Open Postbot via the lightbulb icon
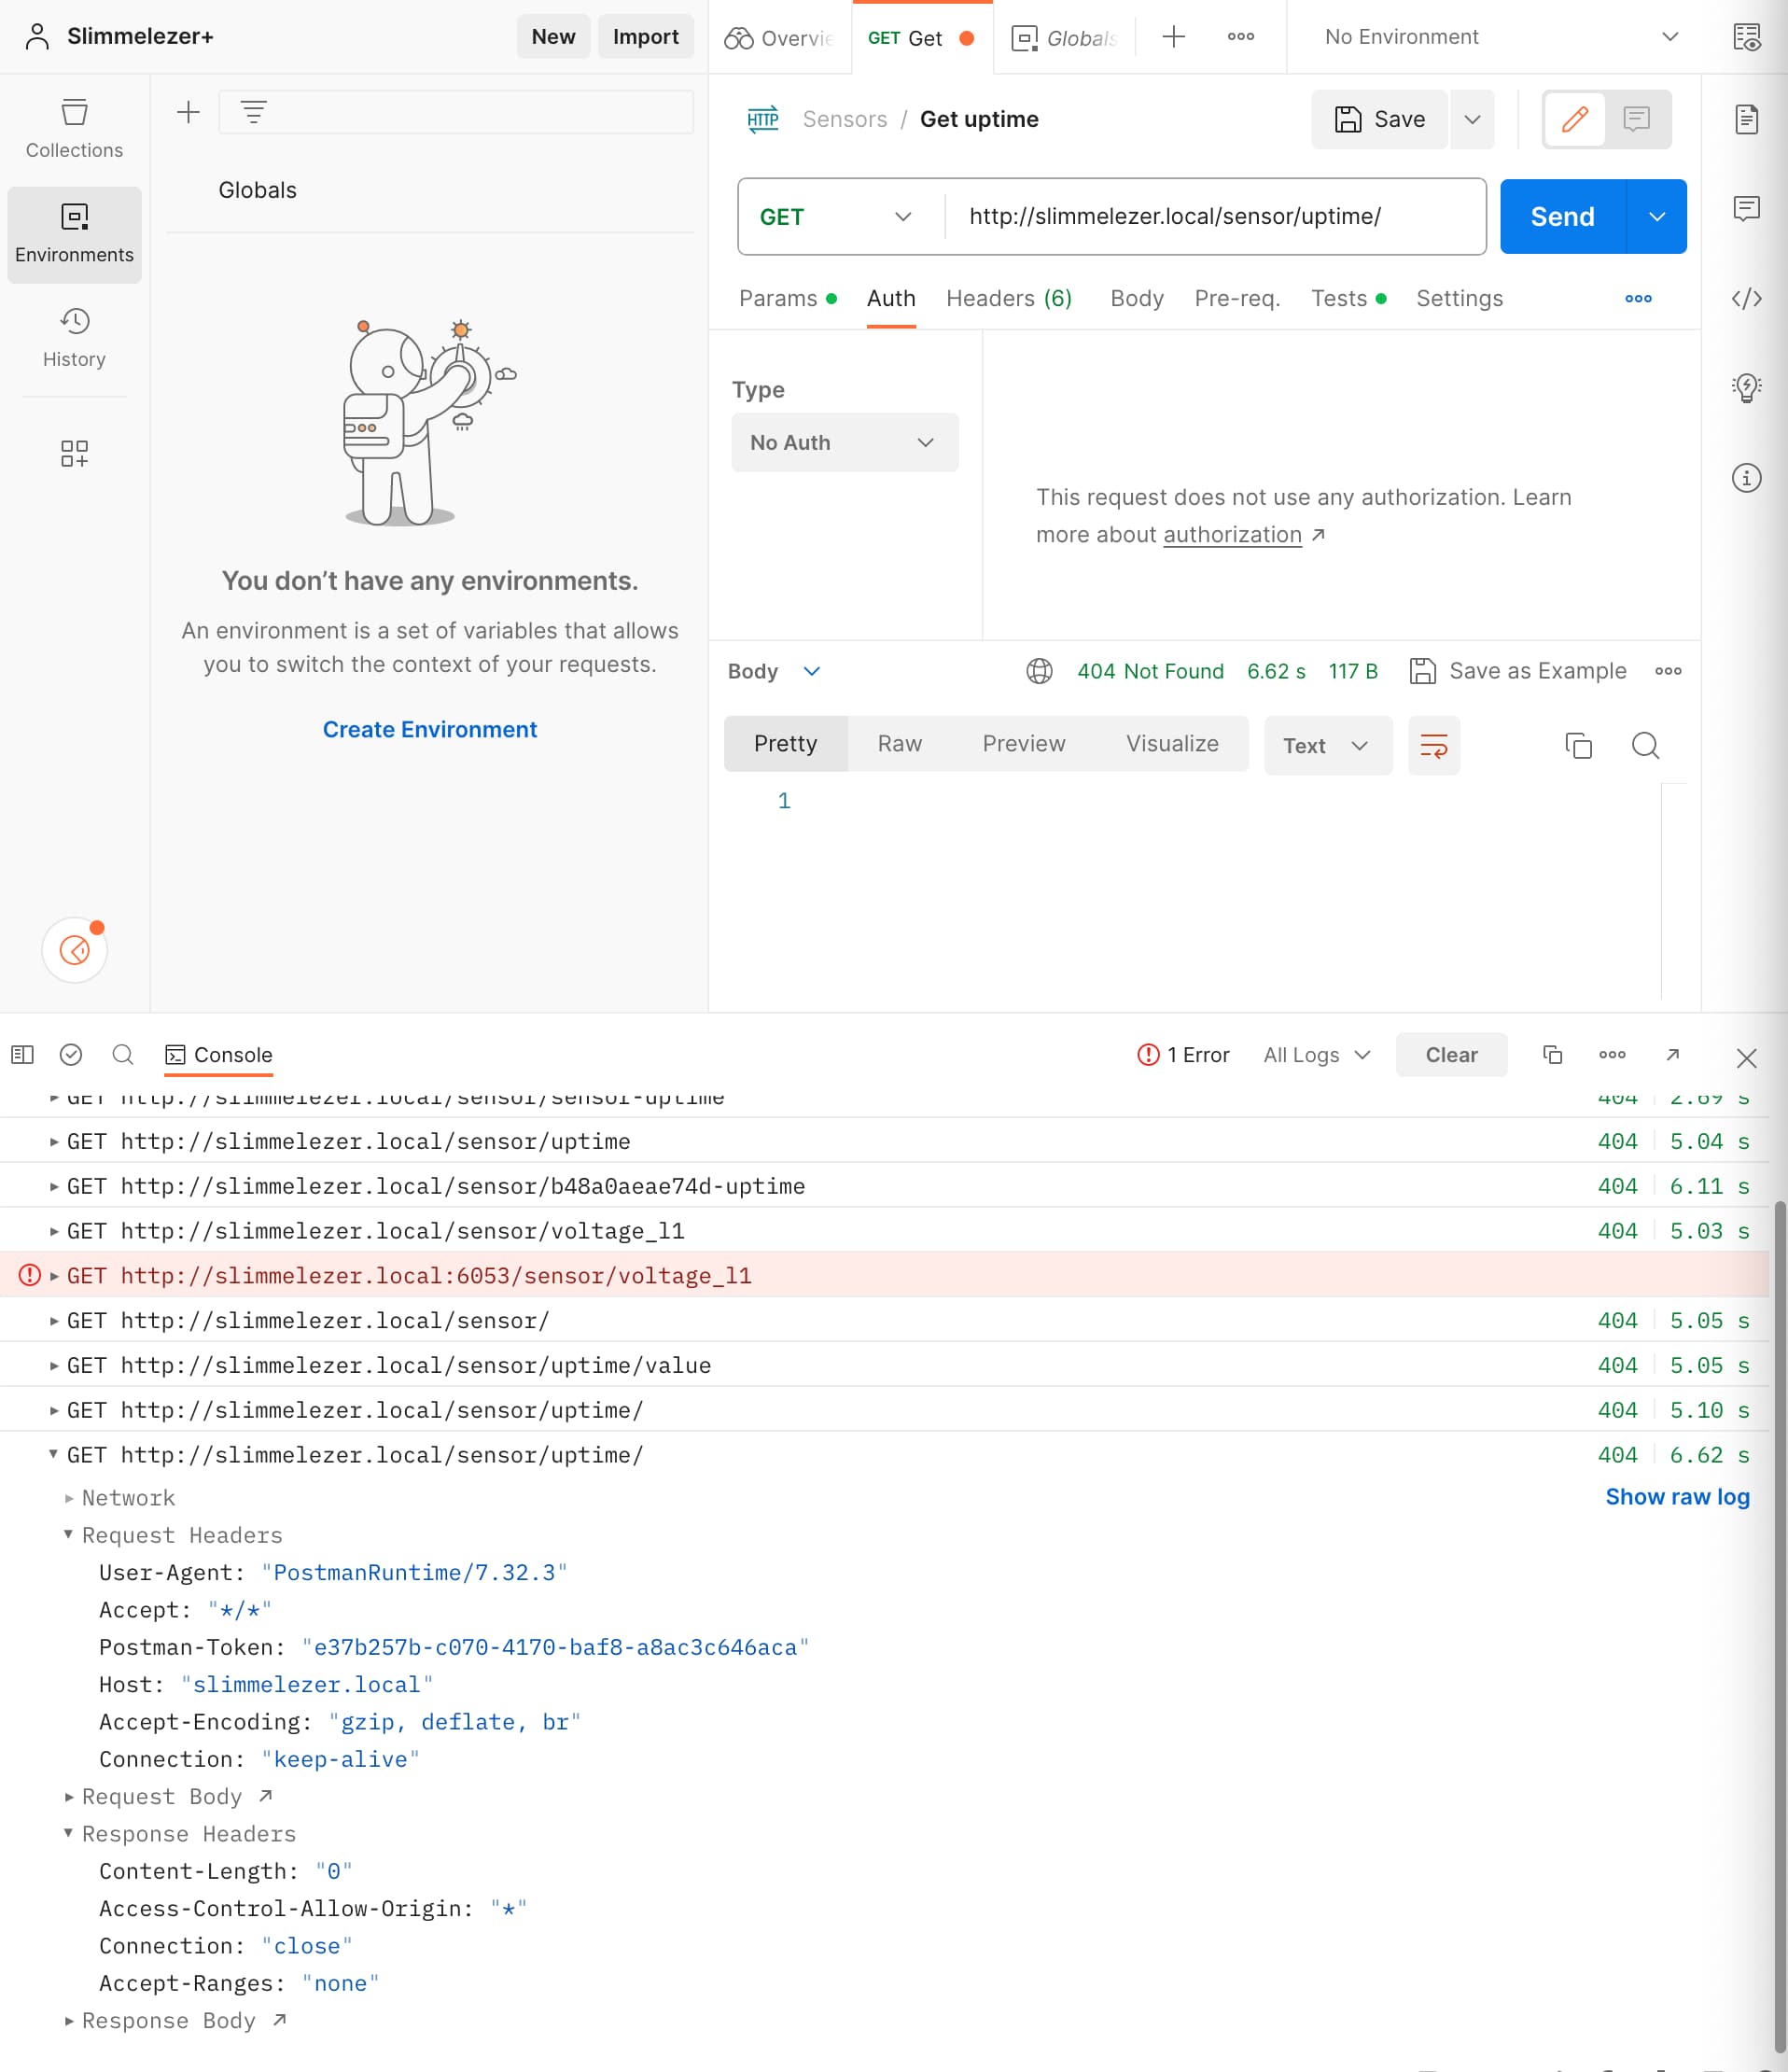Viewport: 1788px width, 2072px height. click(x=1746, y=388)
